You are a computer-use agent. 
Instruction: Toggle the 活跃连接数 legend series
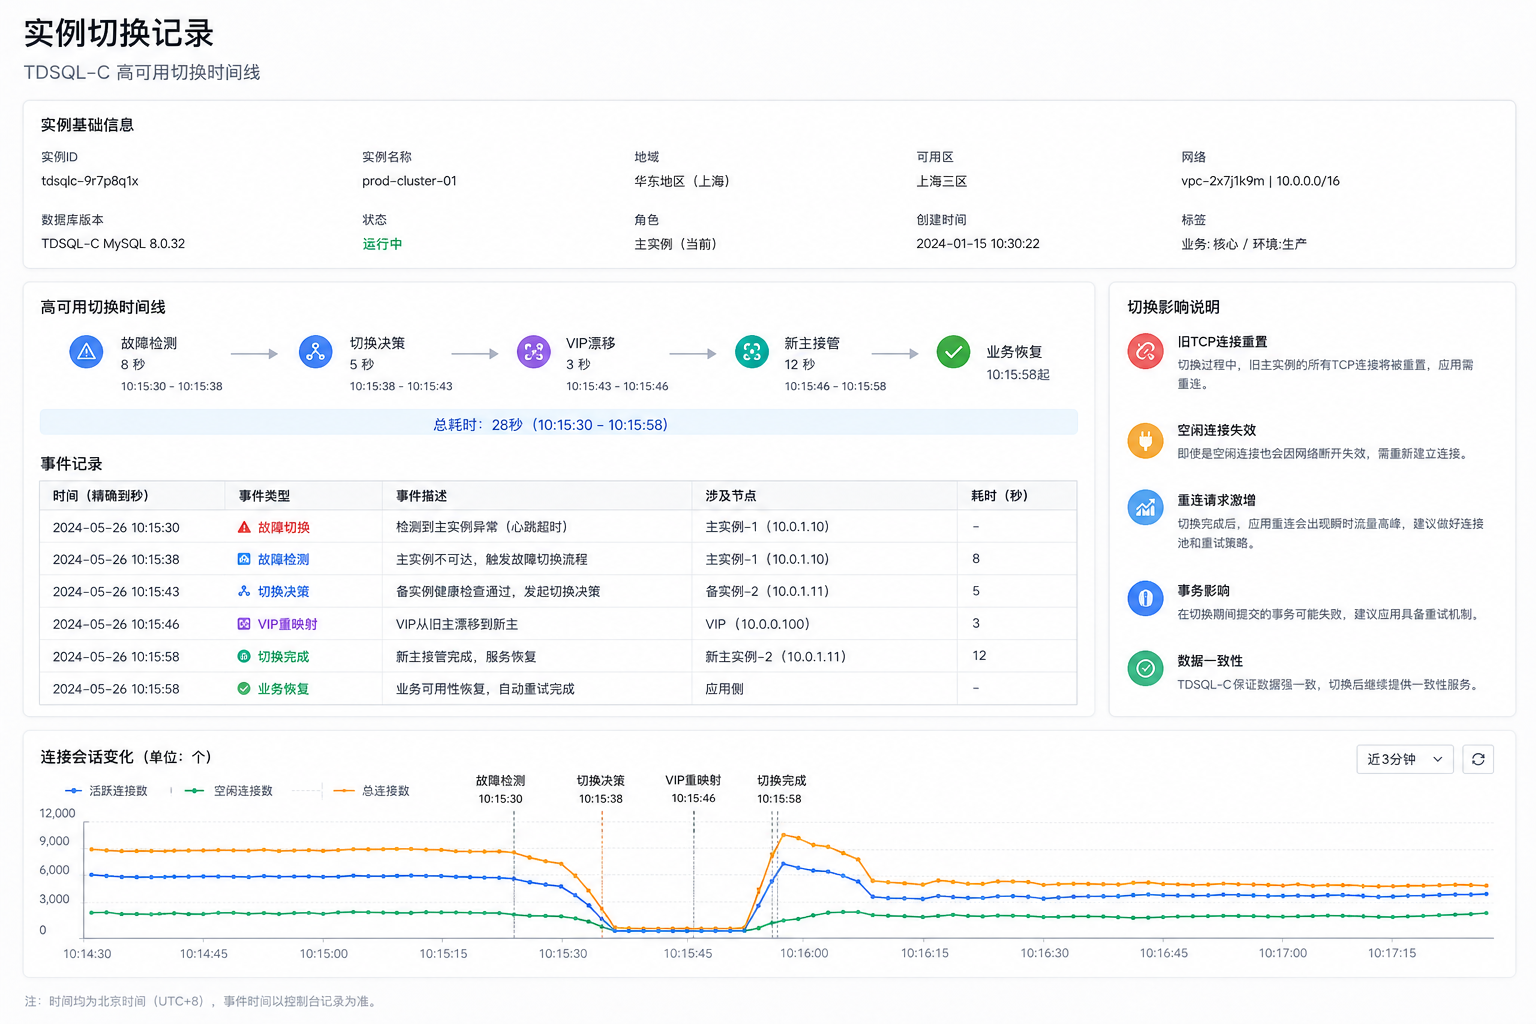click(x=106, y=791)
